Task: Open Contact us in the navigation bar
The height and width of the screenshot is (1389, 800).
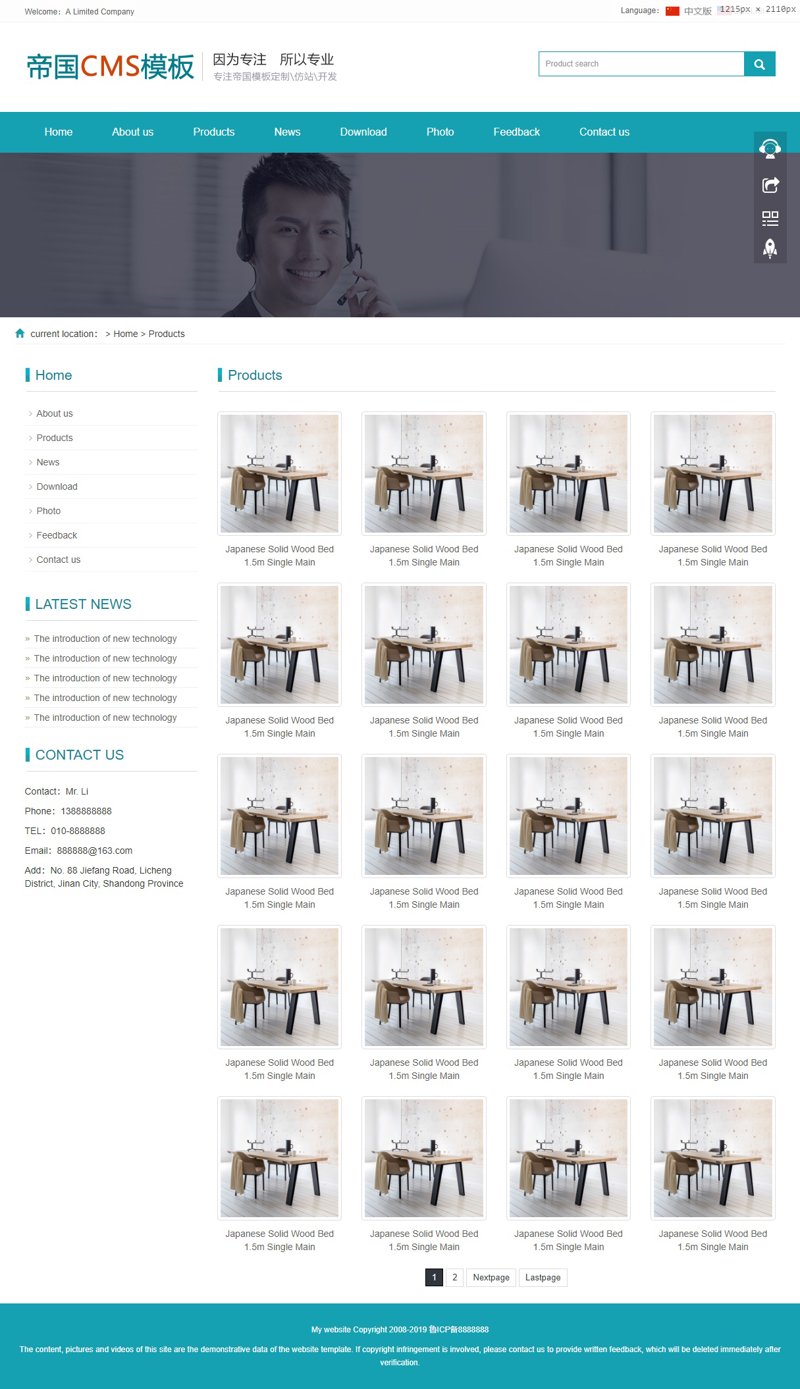Action: 604,132
